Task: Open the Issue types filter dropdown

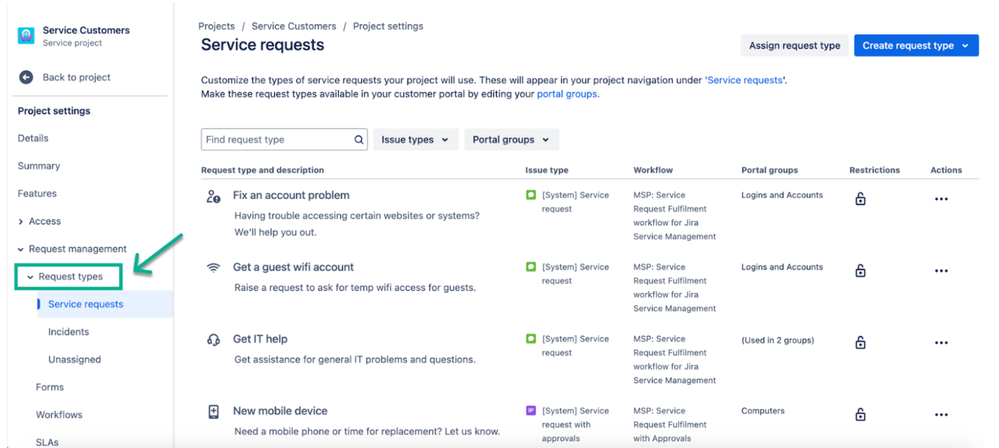Action: point(415,140)
